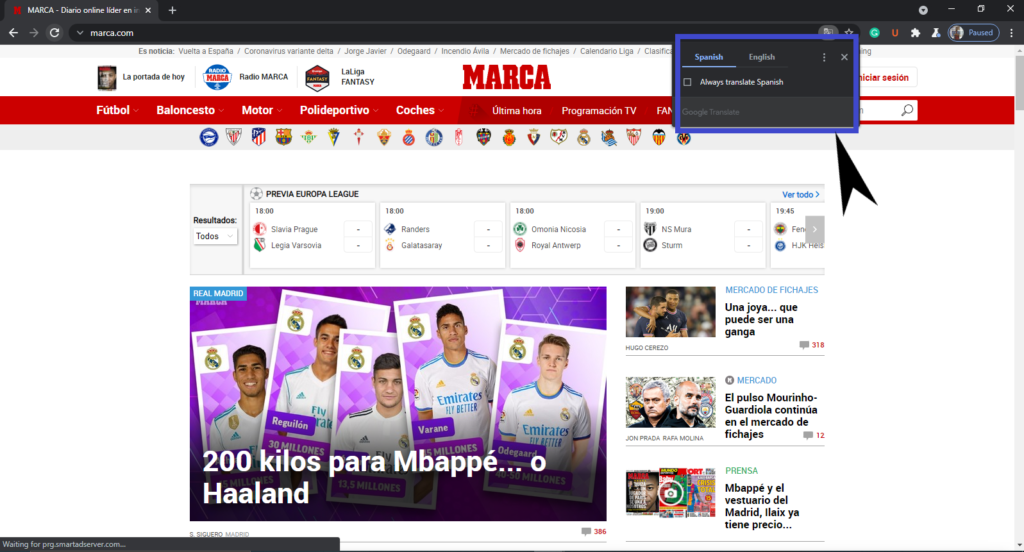Open the Real Sociedad team badge
The width and height of the screenshot is (1024, 552).
coord(609,137)
